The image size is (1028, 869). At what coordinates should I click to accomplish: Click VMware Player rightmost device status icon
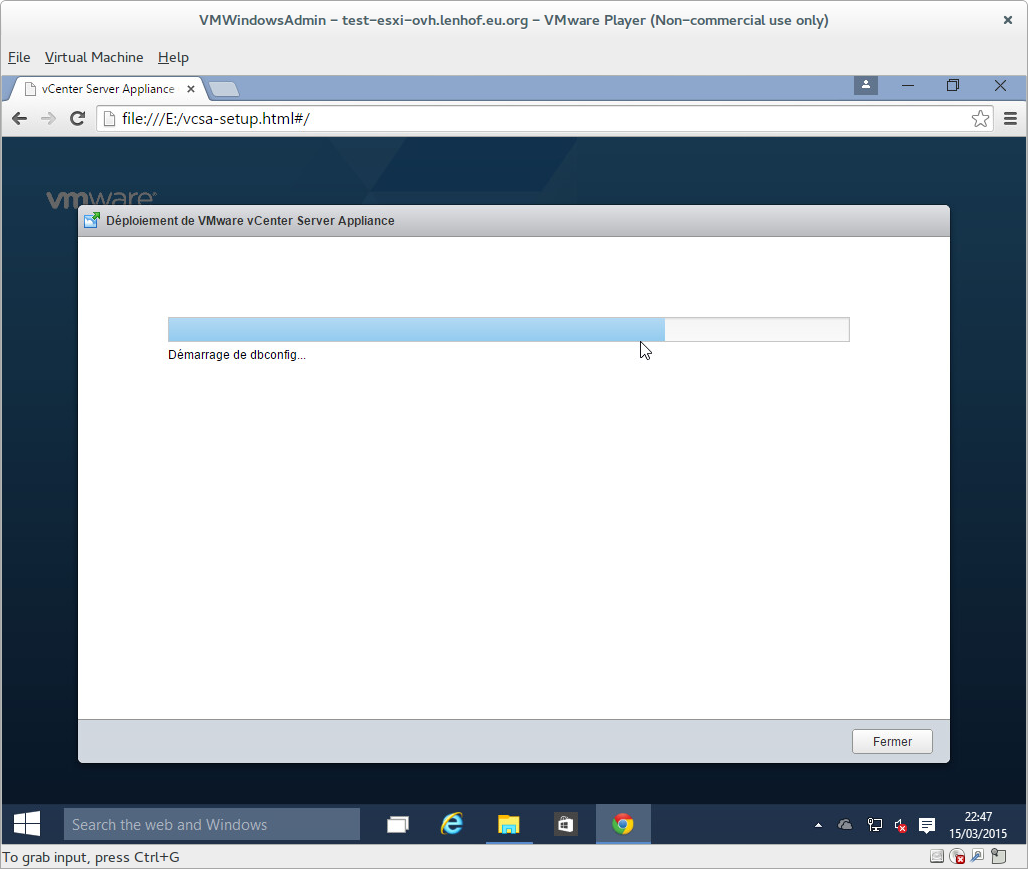(x=998, y=856)
